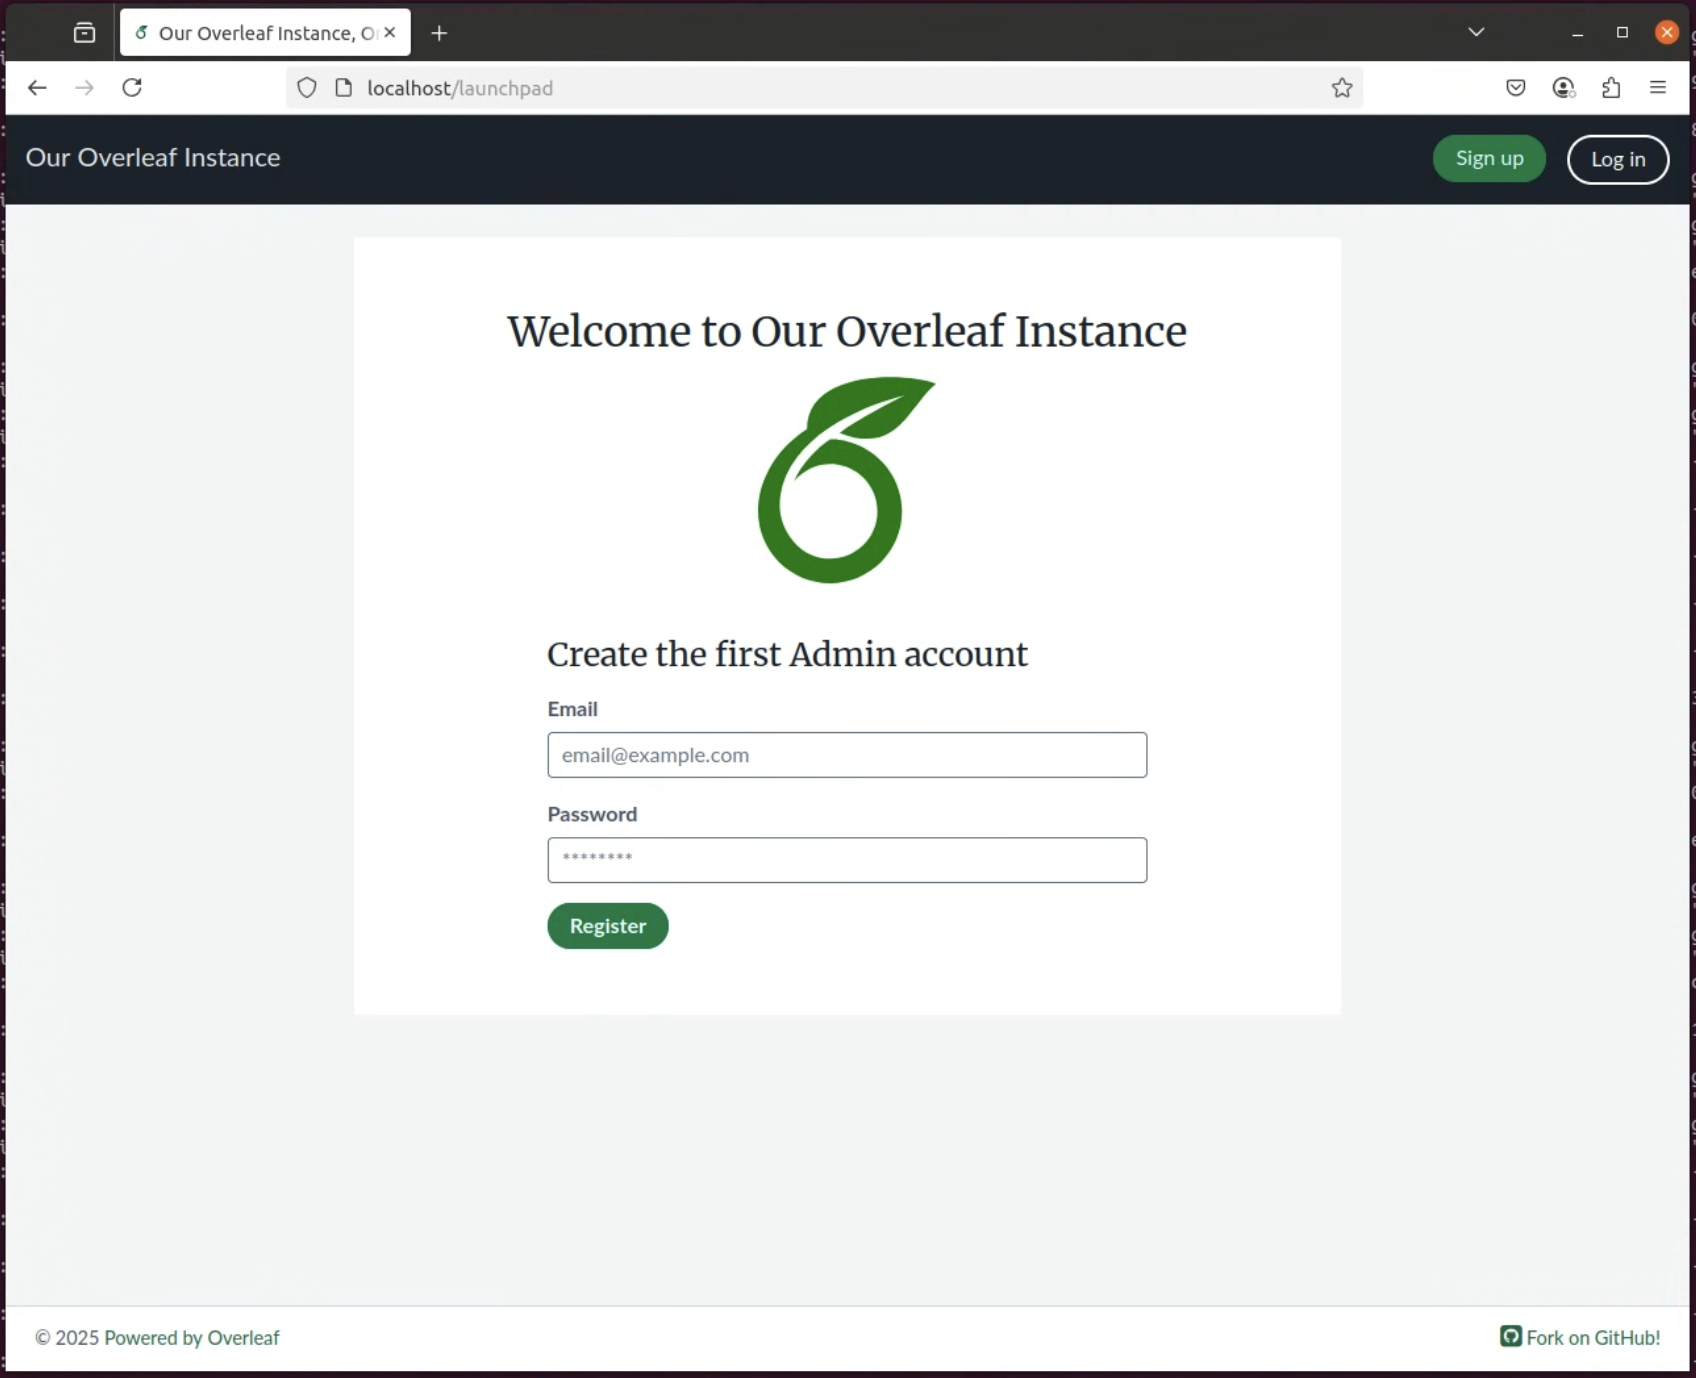
Task: Click the forward navigation arrow
Action: 84,88
